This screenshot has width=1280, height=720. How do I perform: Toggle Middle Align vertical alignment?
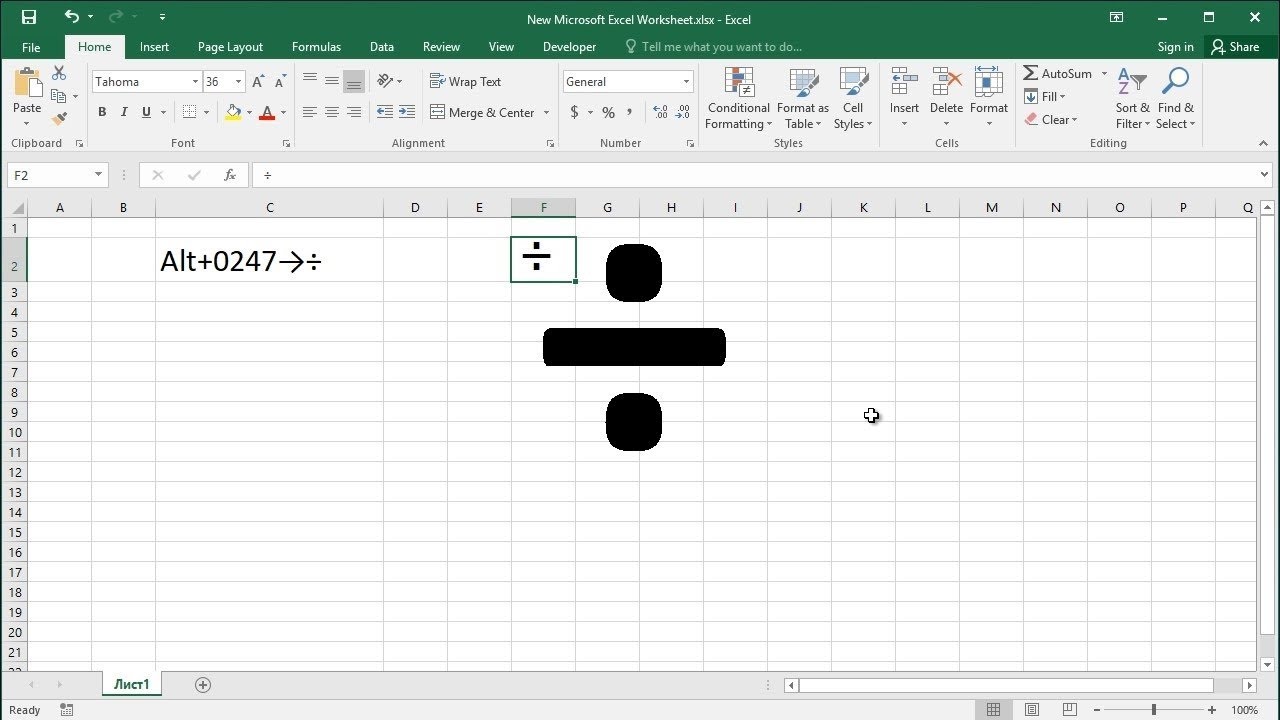[x=331, y=81]
